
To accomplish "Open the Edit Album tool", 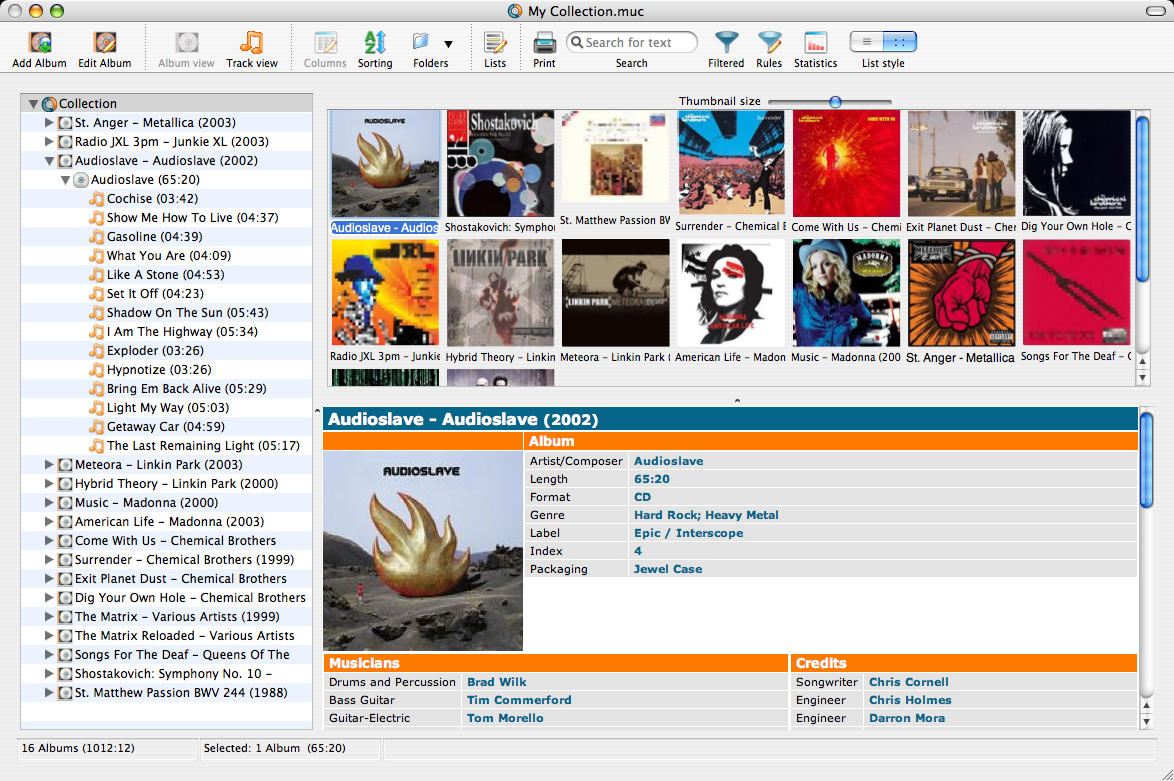I will click(x=105, y=43).
